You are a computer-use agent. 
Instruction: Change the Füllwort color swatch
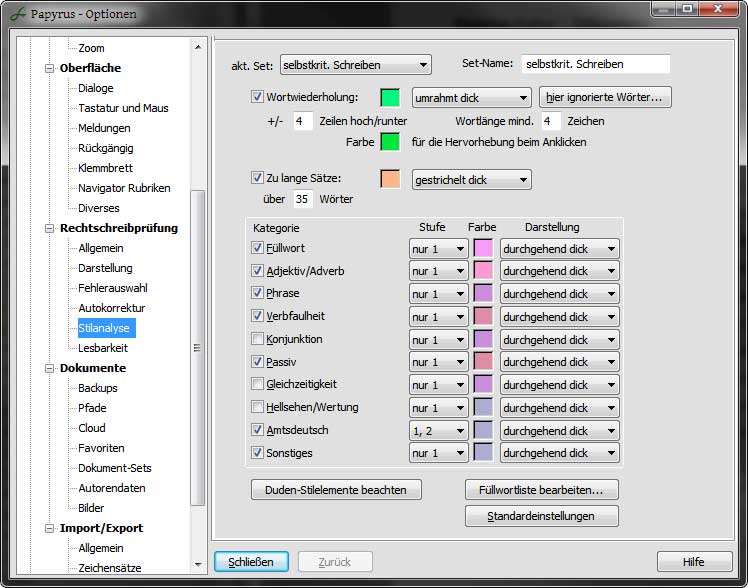(483, 248)
